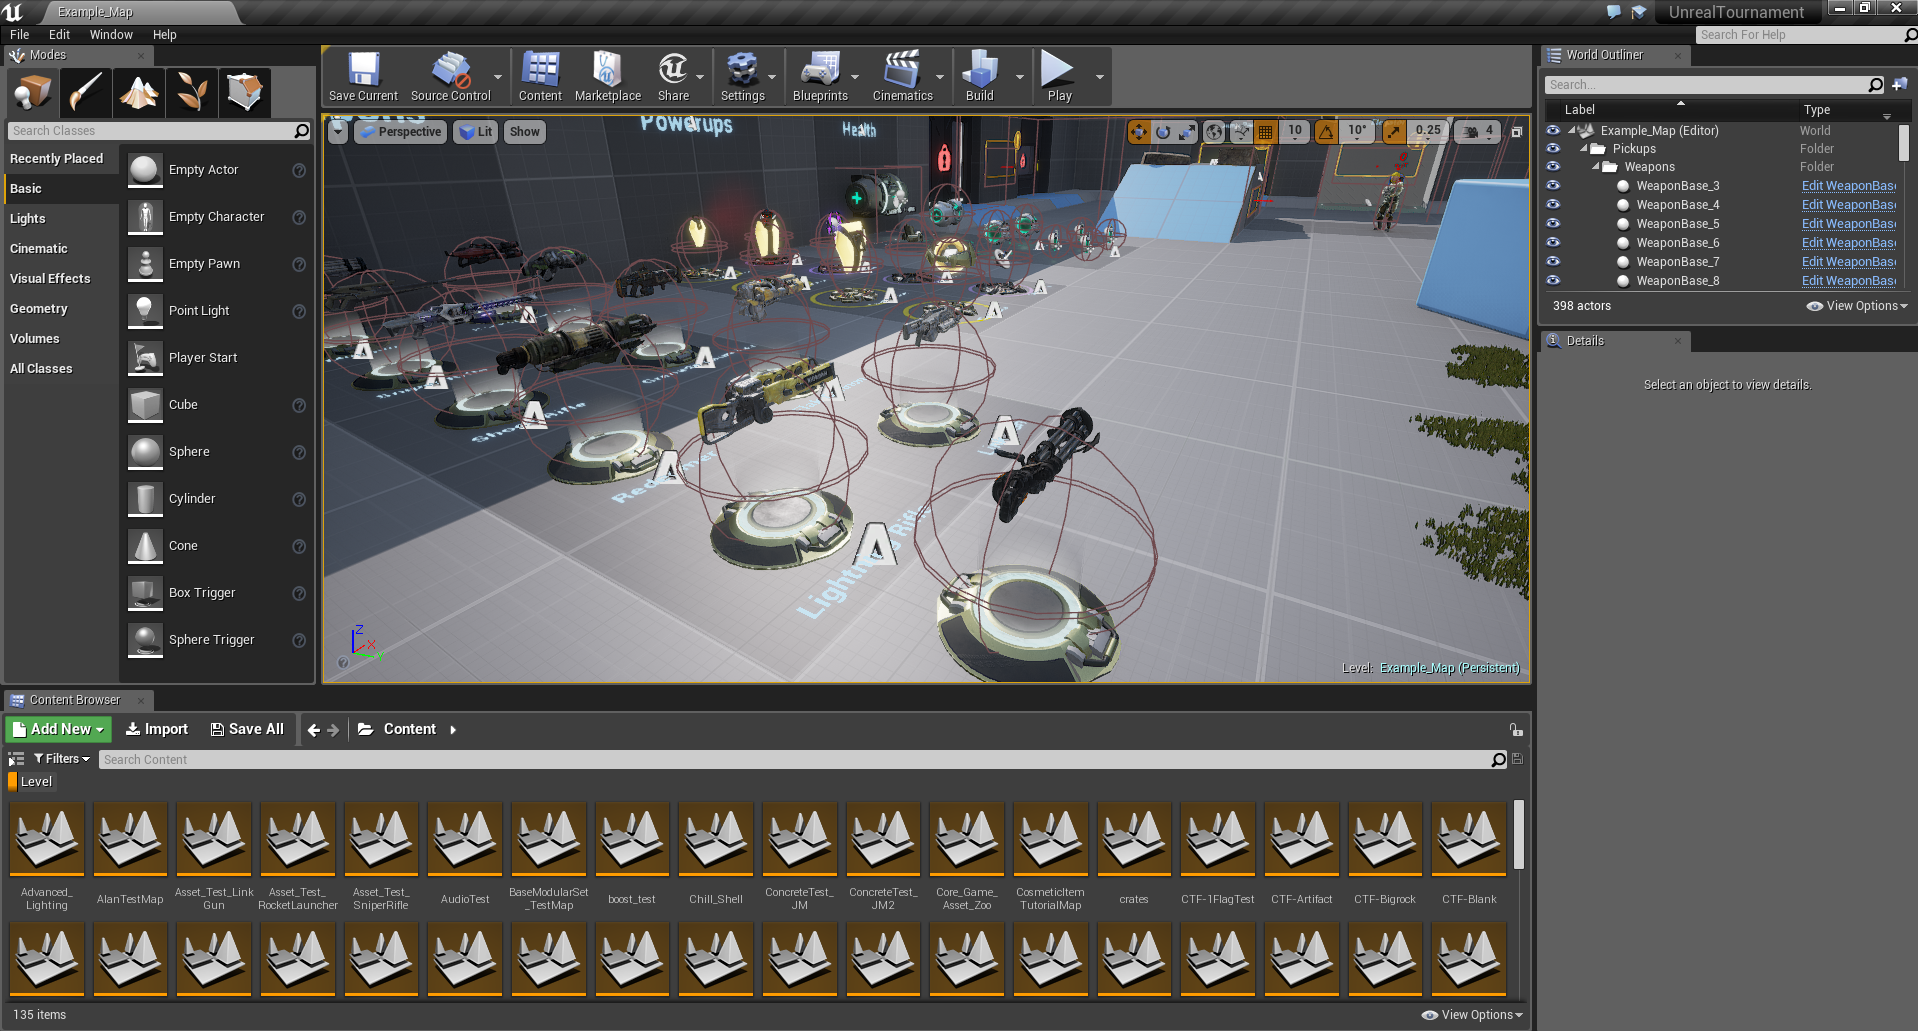Open the Play options dropdown arrow
The image size is (1918, 1031).
[1099, 77]
